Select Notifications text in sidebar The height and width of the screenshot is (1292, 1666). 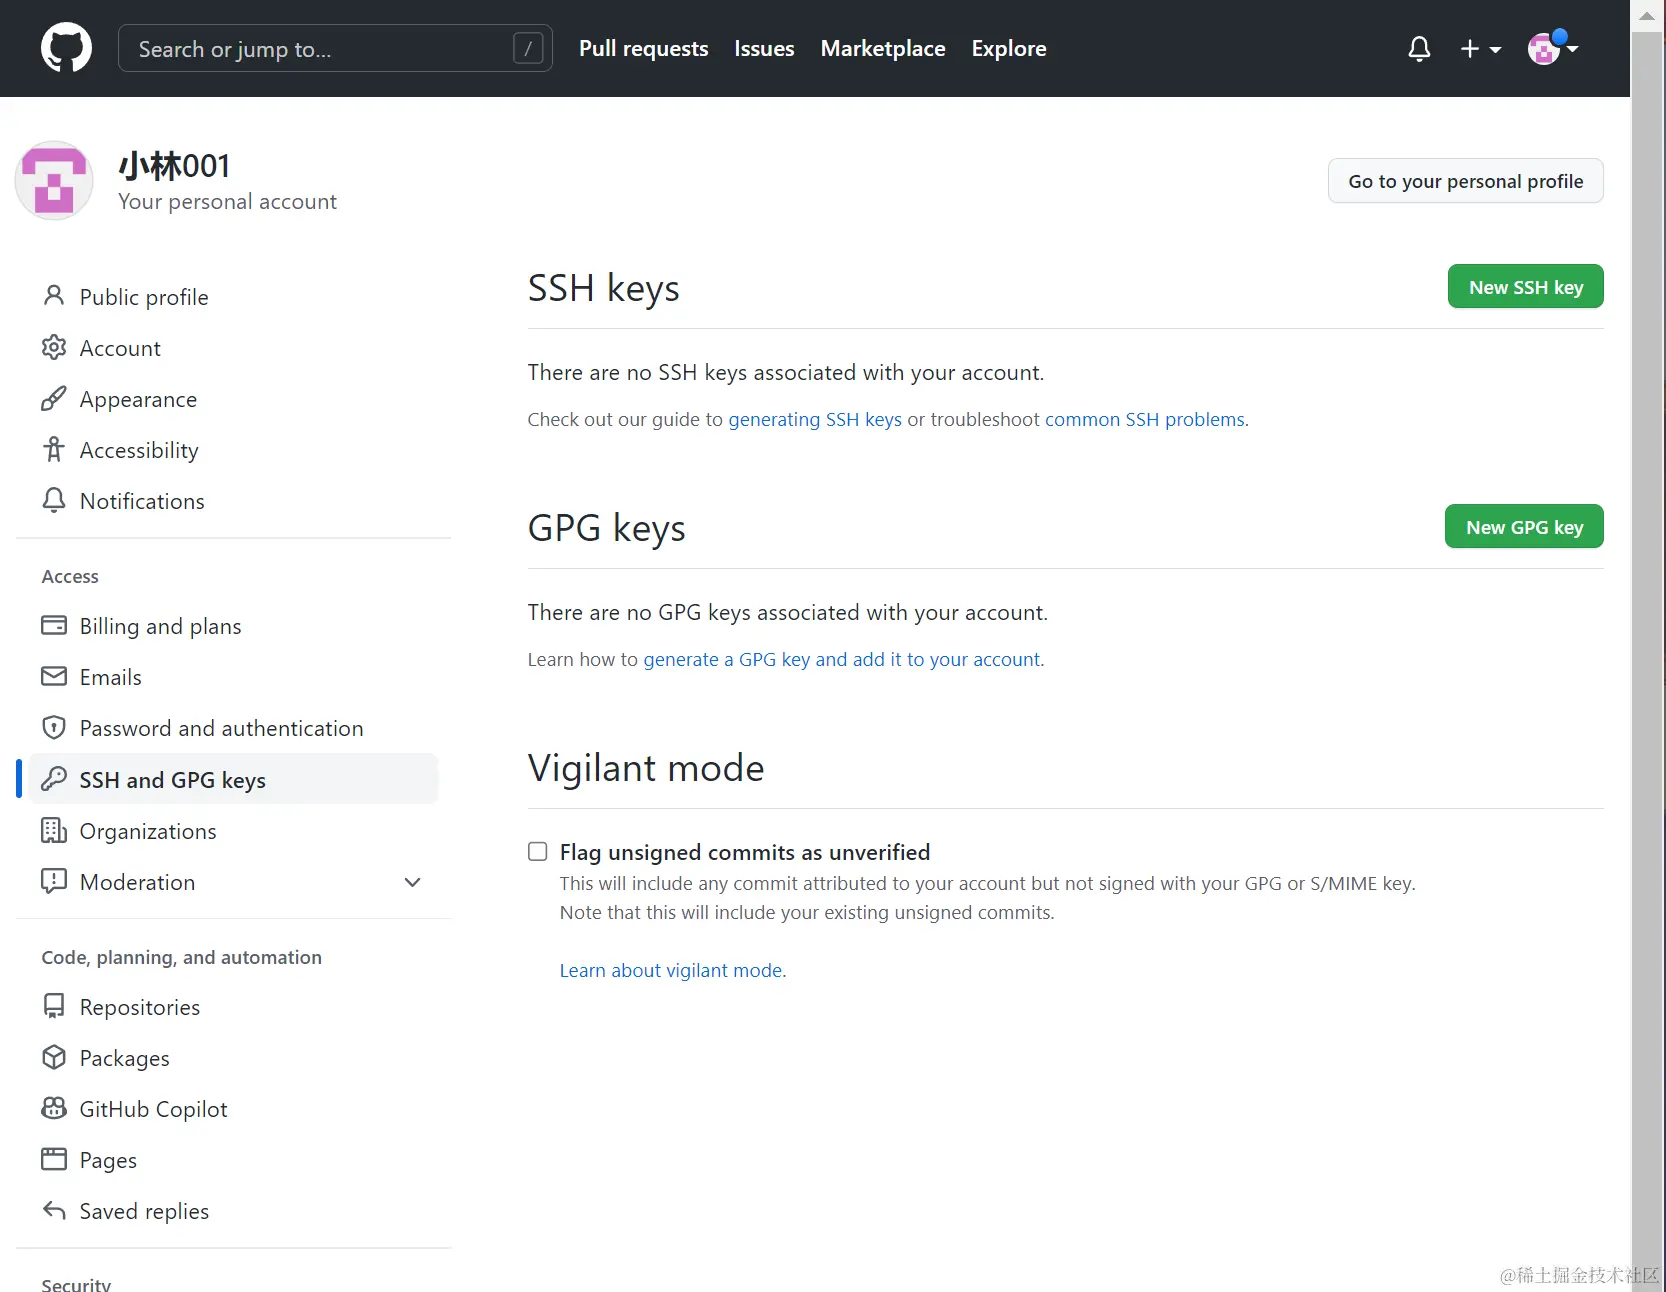click(x=142, y=501)
